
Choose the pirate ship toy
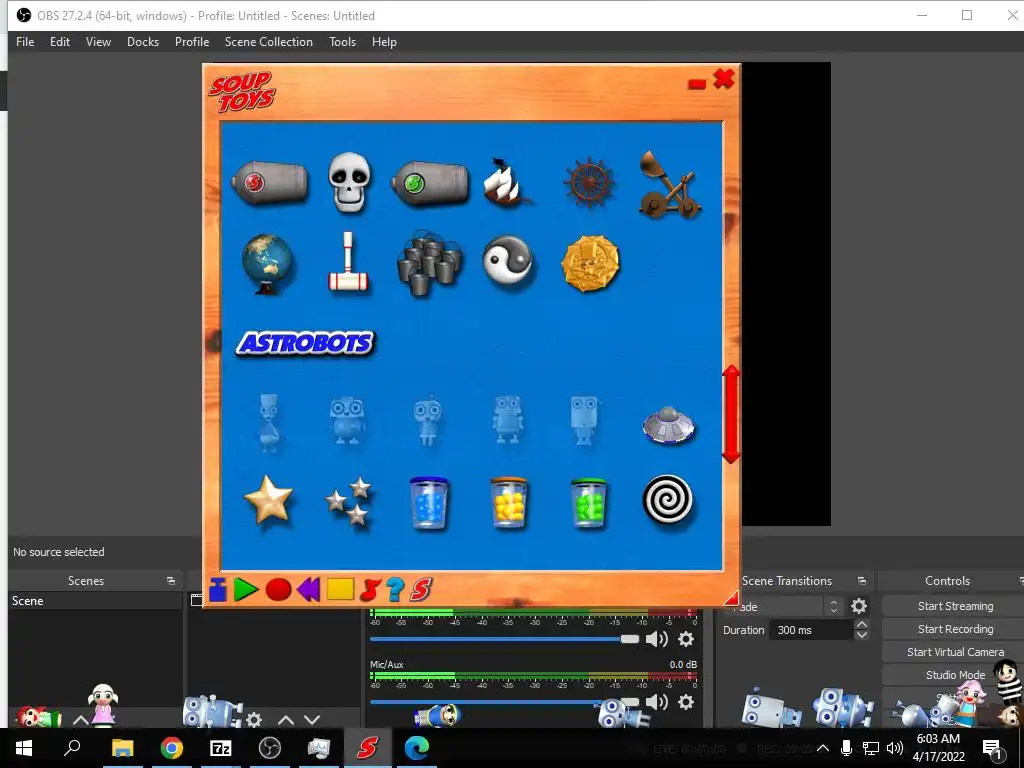pos(507,182)
